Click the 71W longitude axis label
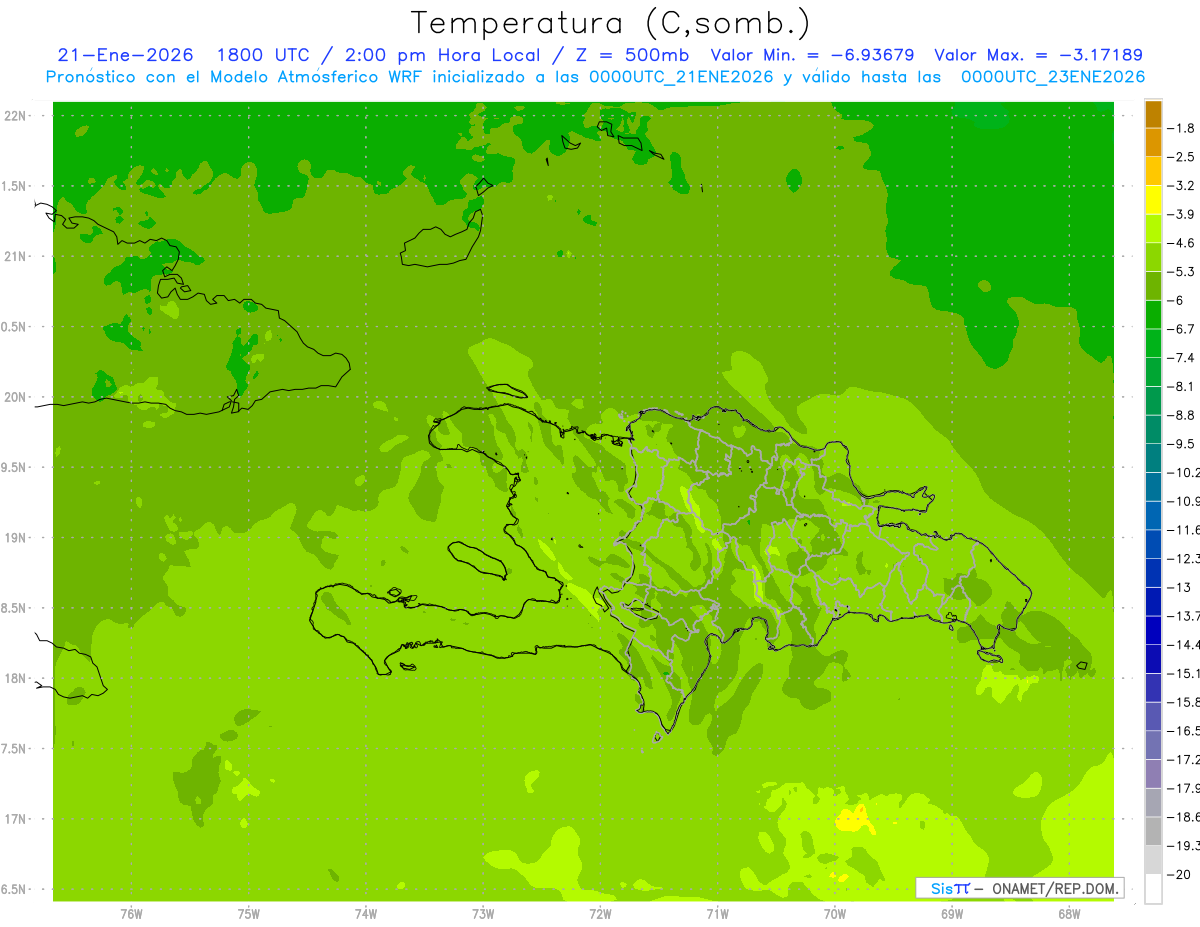The height and width of the screenshot is (927, 1200). click(x=717, y=914)
